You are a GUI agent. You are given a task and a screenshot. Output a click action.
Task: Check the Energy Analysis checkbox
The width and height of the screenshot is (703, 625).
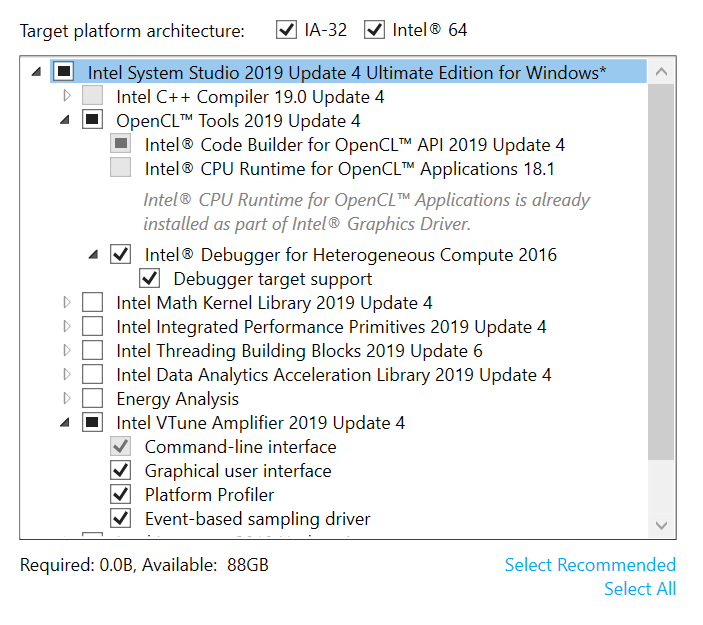[x=92, y=398]
